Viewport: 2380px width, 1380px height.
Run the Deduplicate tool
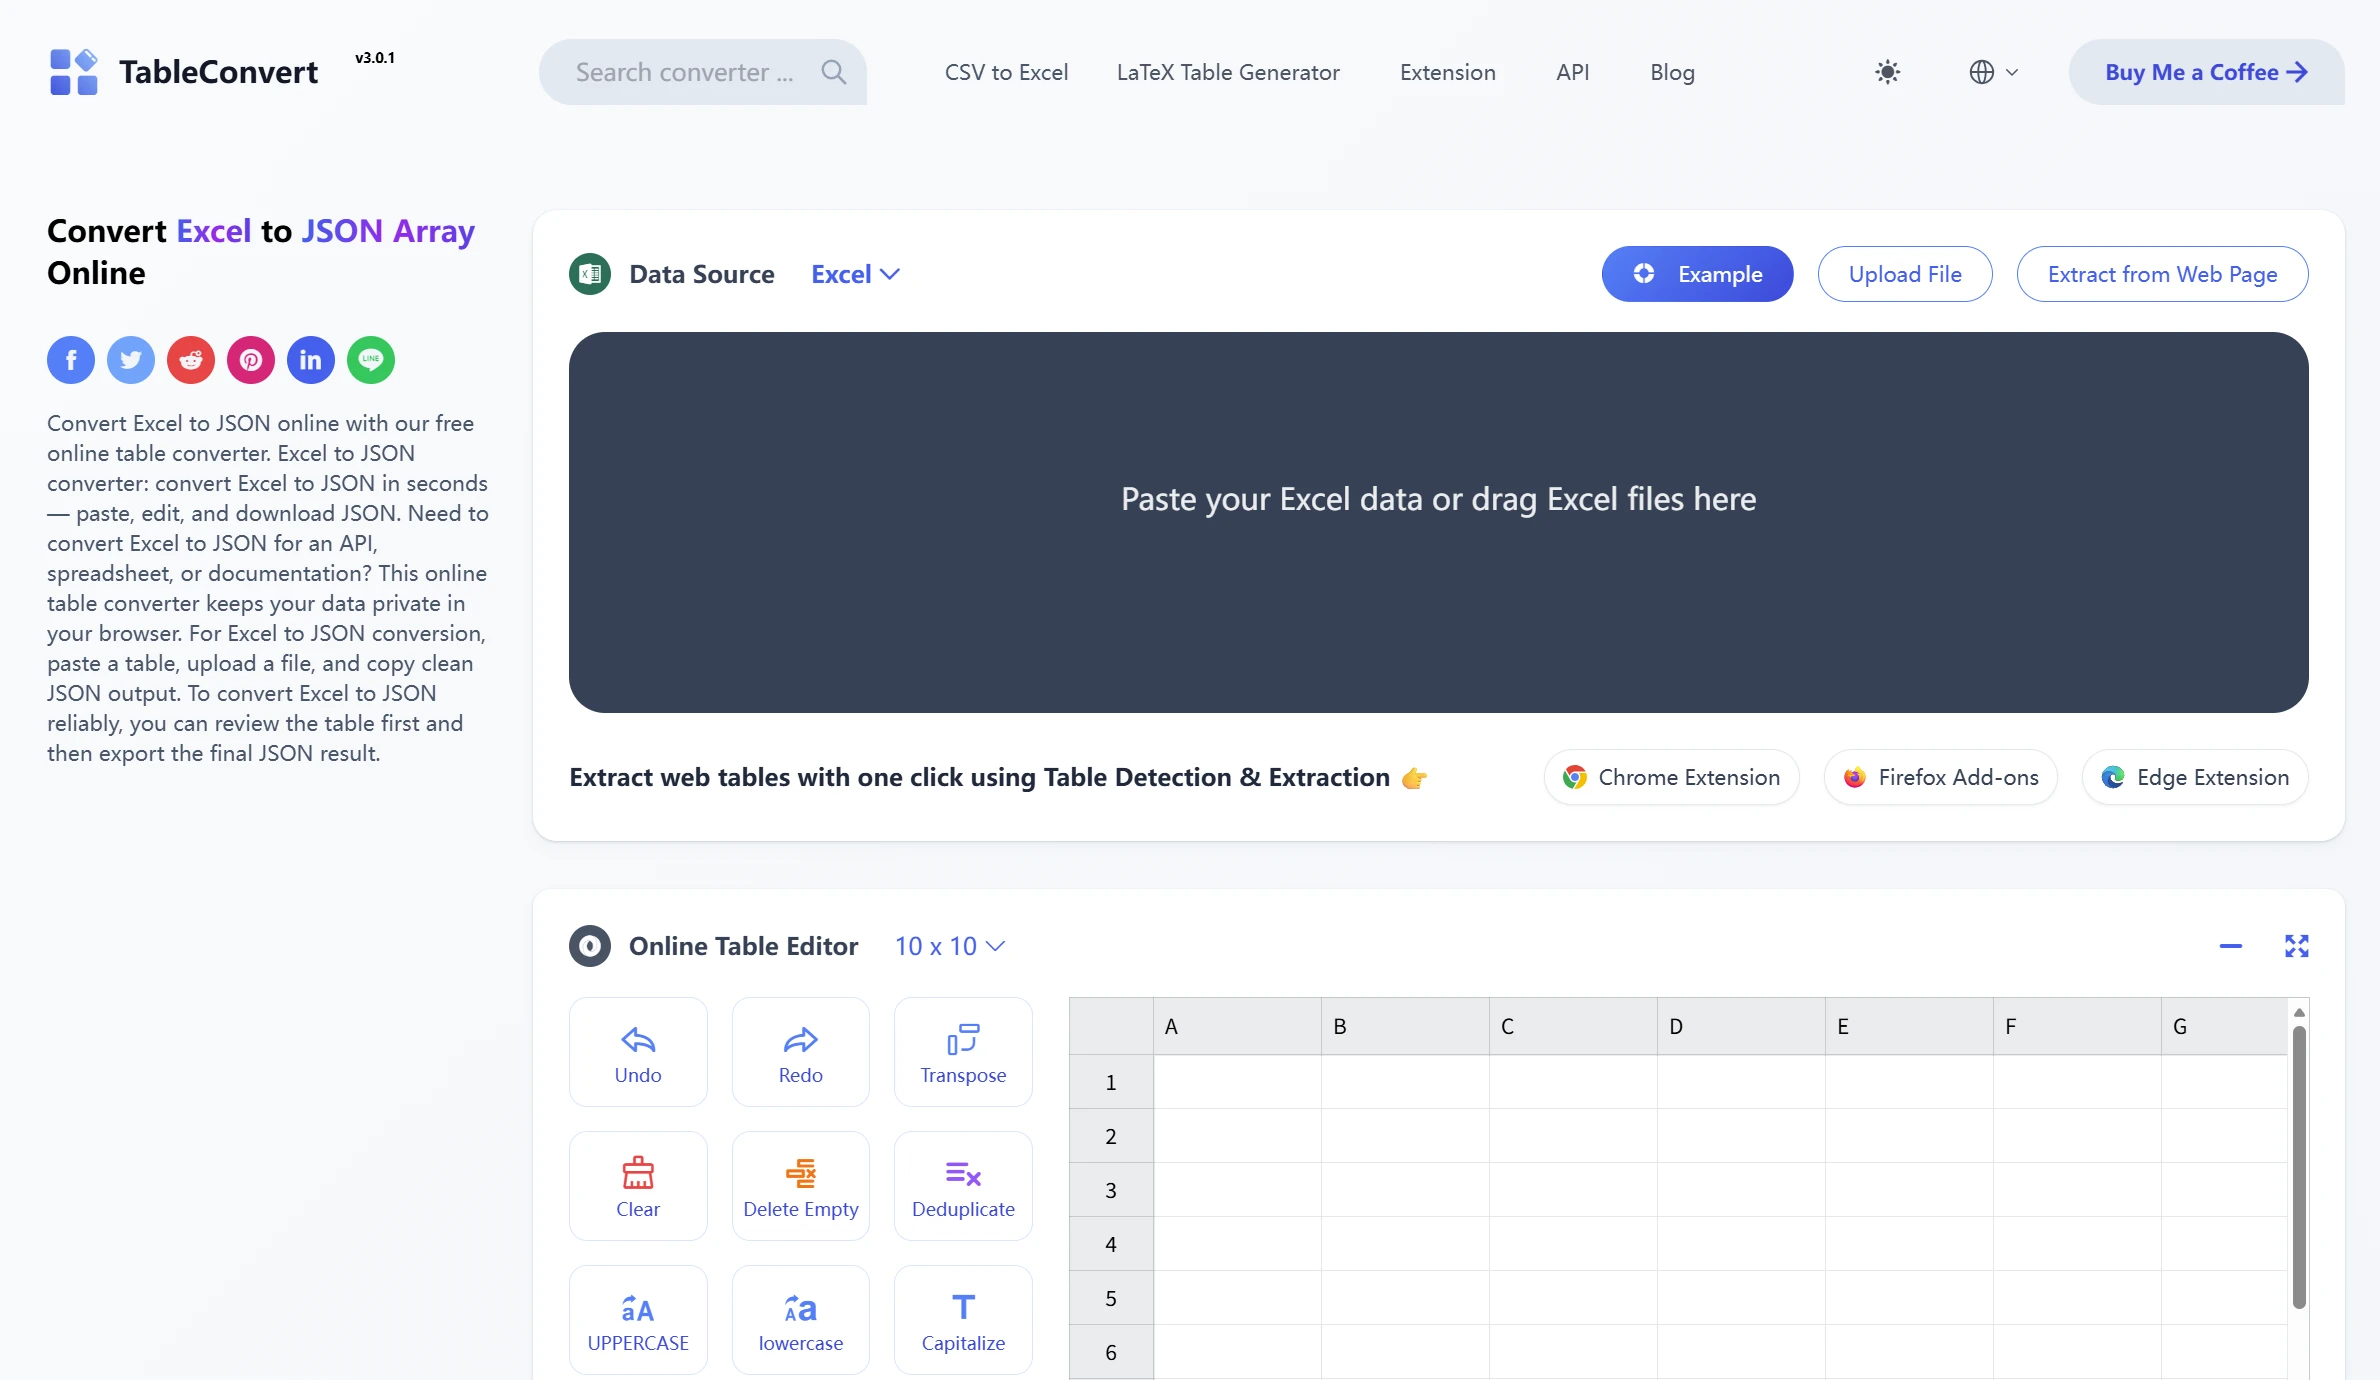click(963, 1186)
